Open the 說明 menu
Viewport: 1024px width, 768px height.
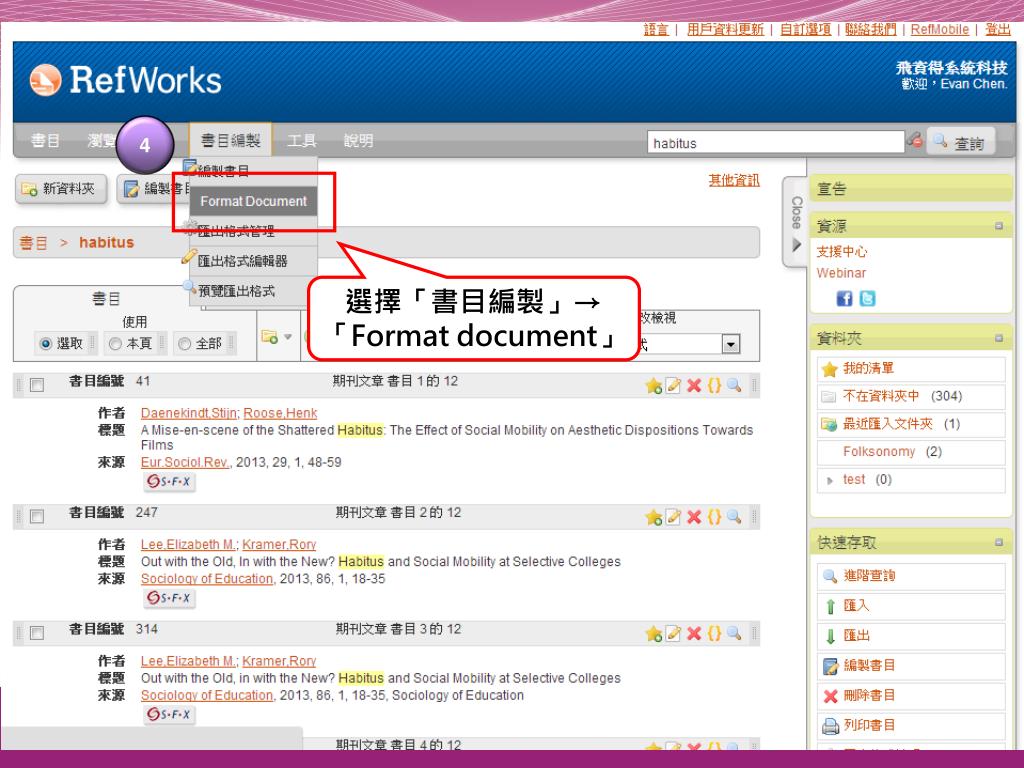coord(359,140)
